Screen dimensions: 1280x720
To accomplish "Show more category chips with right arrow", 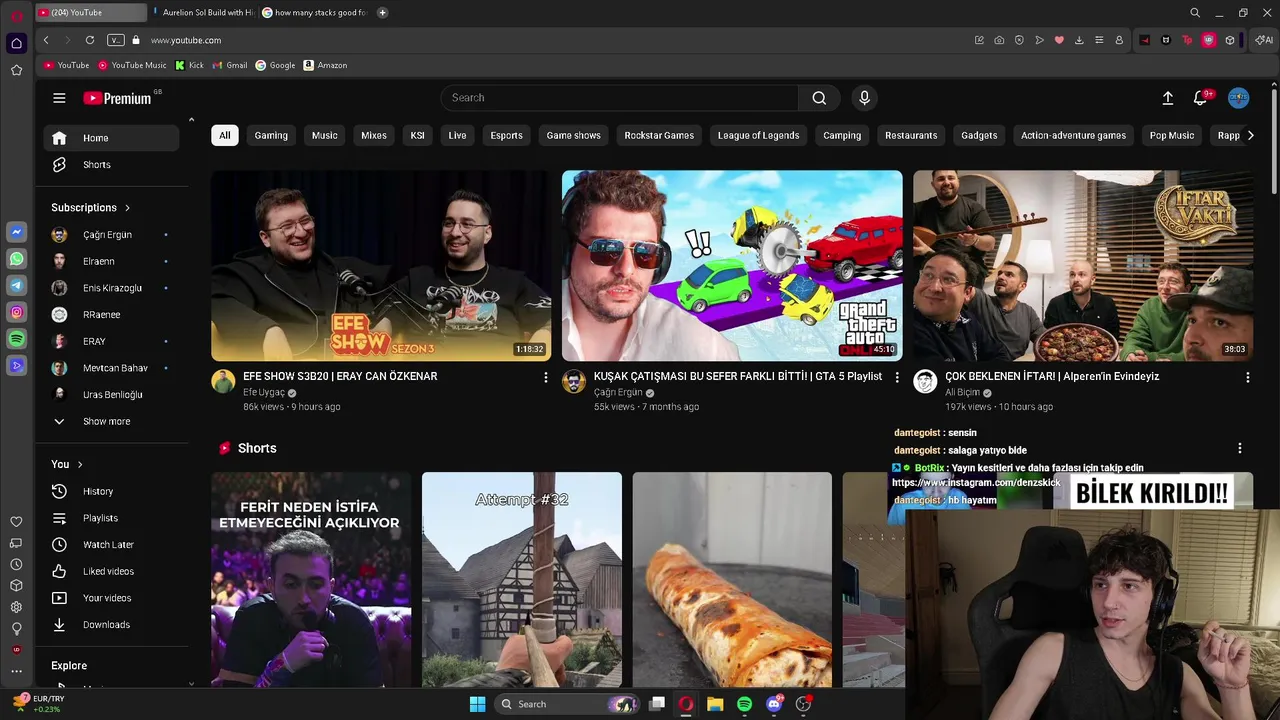I will 1250,135.
